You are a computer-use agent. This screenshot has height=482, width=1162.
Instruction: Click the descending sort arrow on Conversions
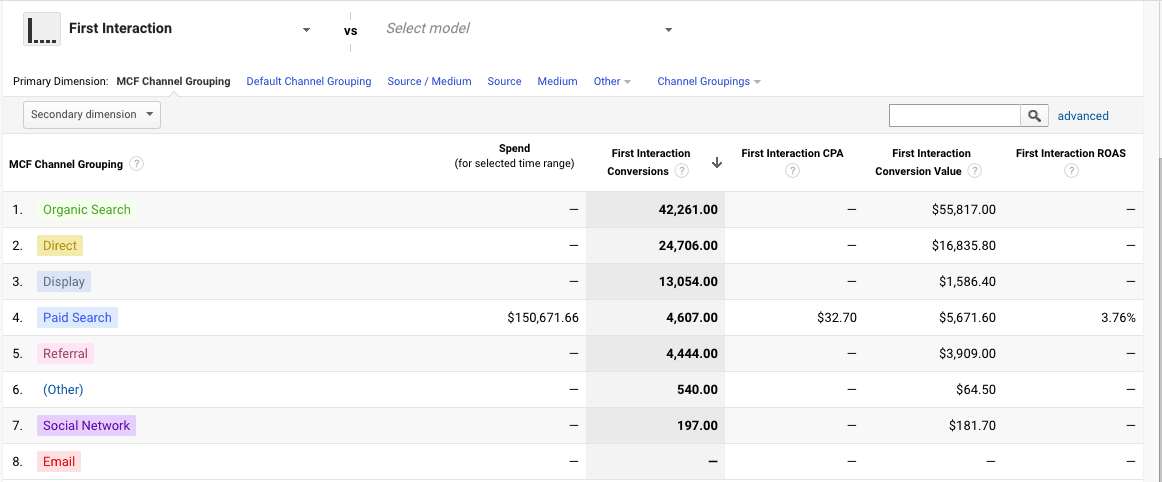pos(716,163)
